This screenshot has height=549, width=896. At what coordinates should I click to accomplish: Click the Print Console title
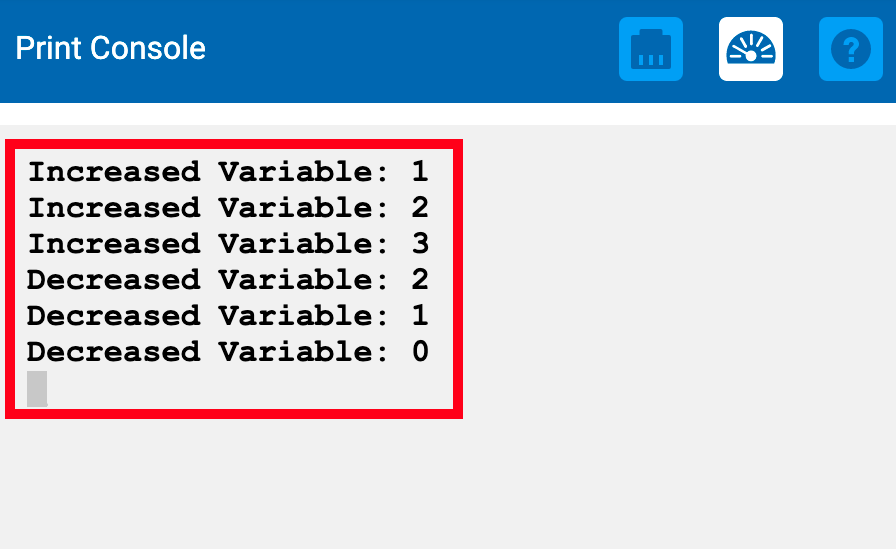click(x=111, y=48)
